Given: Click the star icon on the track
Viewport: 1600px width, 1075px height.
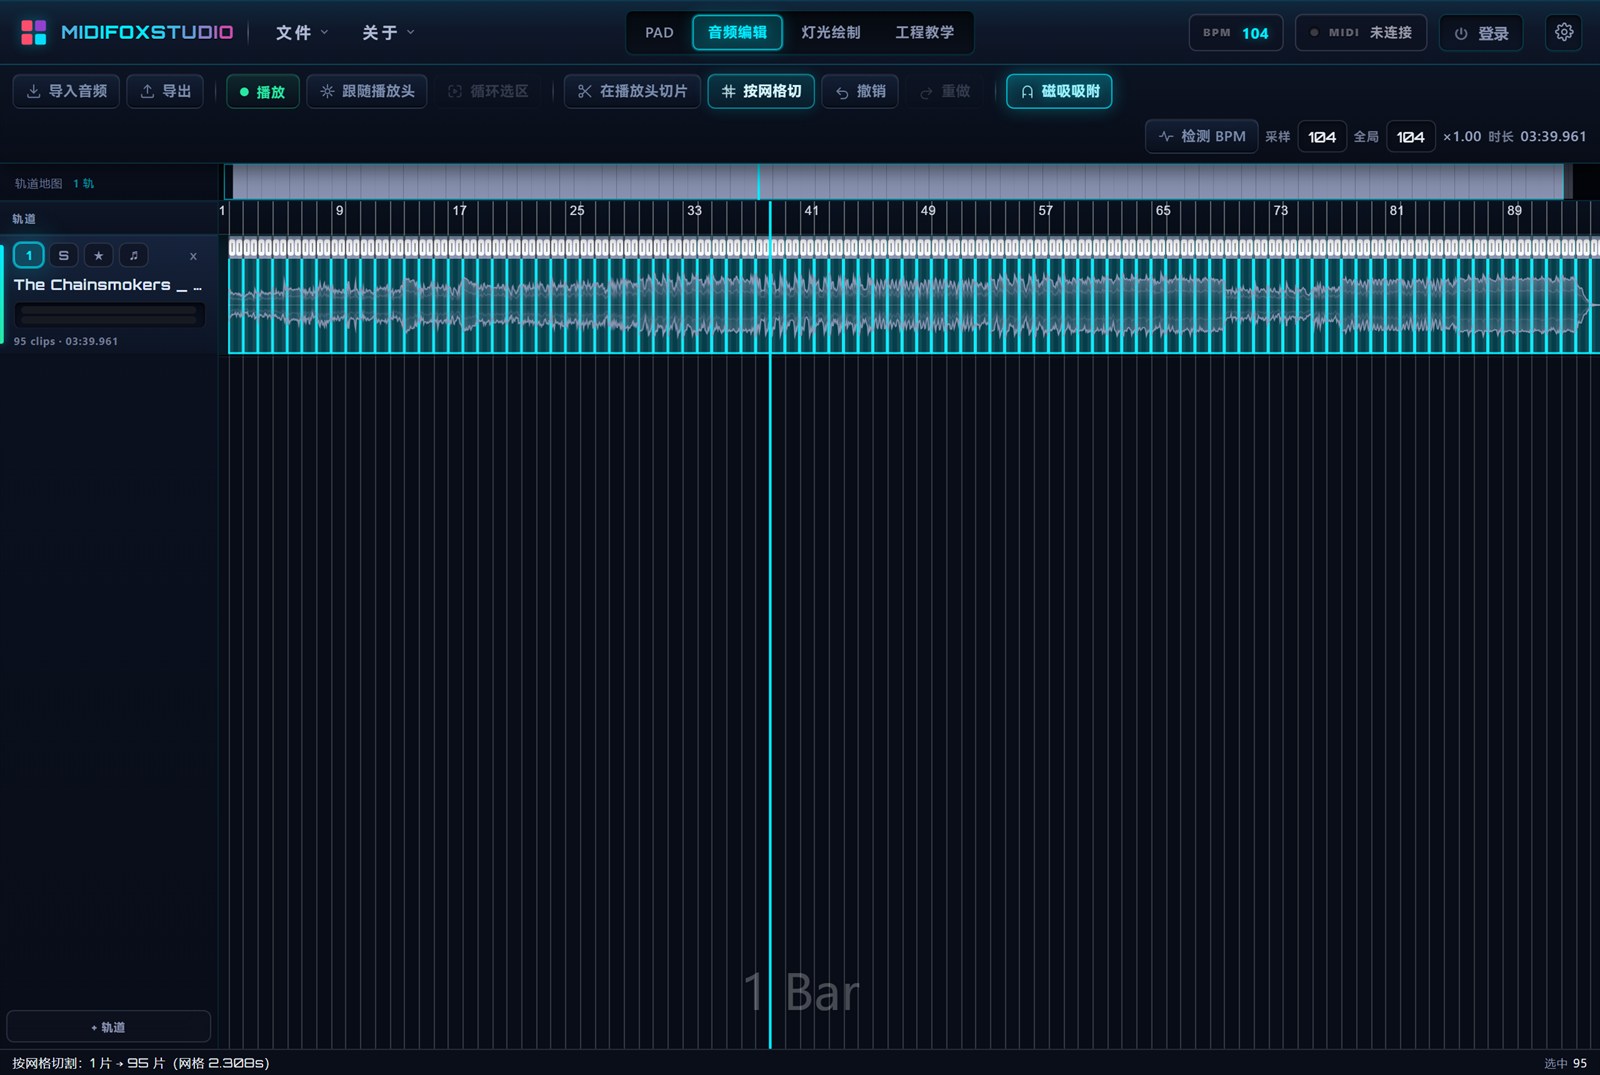Looking at the screenshot, I should click(98, 256).
